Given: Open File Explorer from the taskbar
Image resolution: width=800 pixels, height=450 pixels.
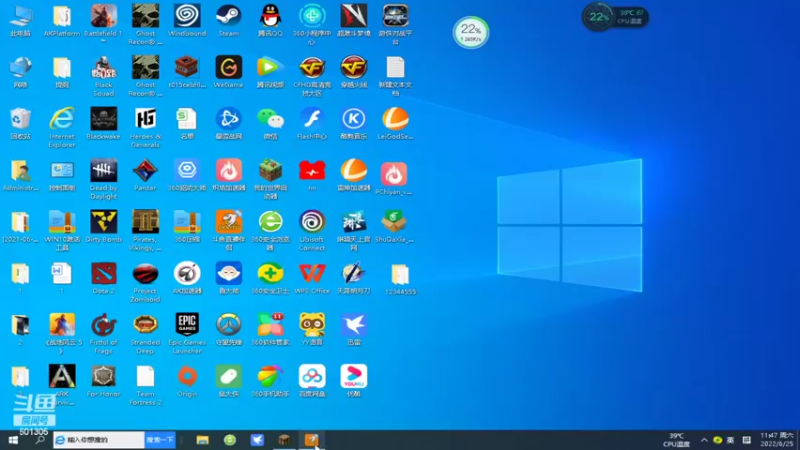Looking at the screenshot, I should point(203,440).
